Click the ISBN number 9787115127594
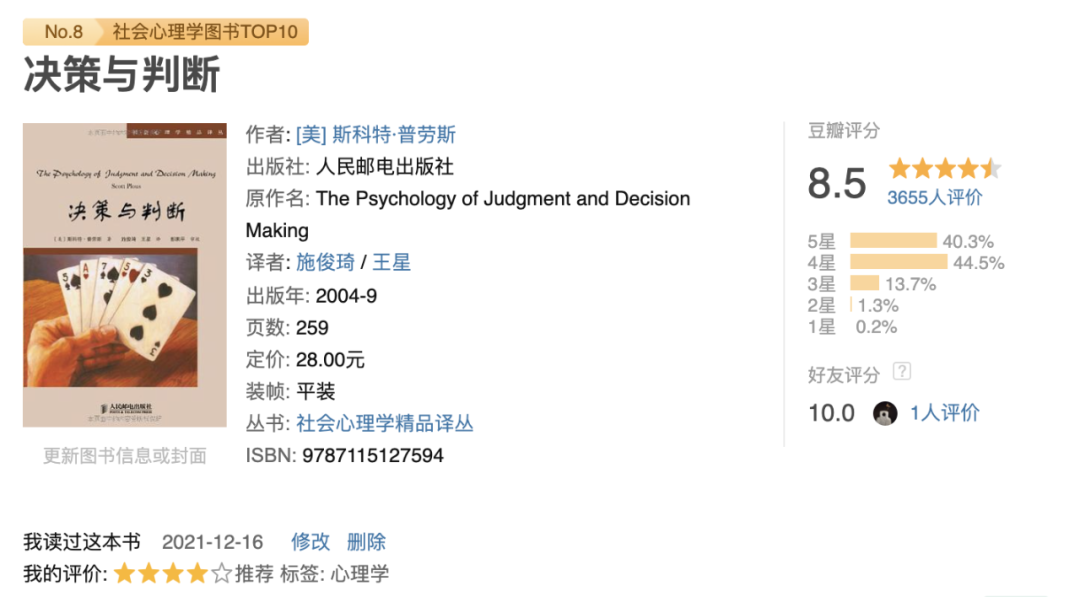1080x597 pixels. pos(373,456)
